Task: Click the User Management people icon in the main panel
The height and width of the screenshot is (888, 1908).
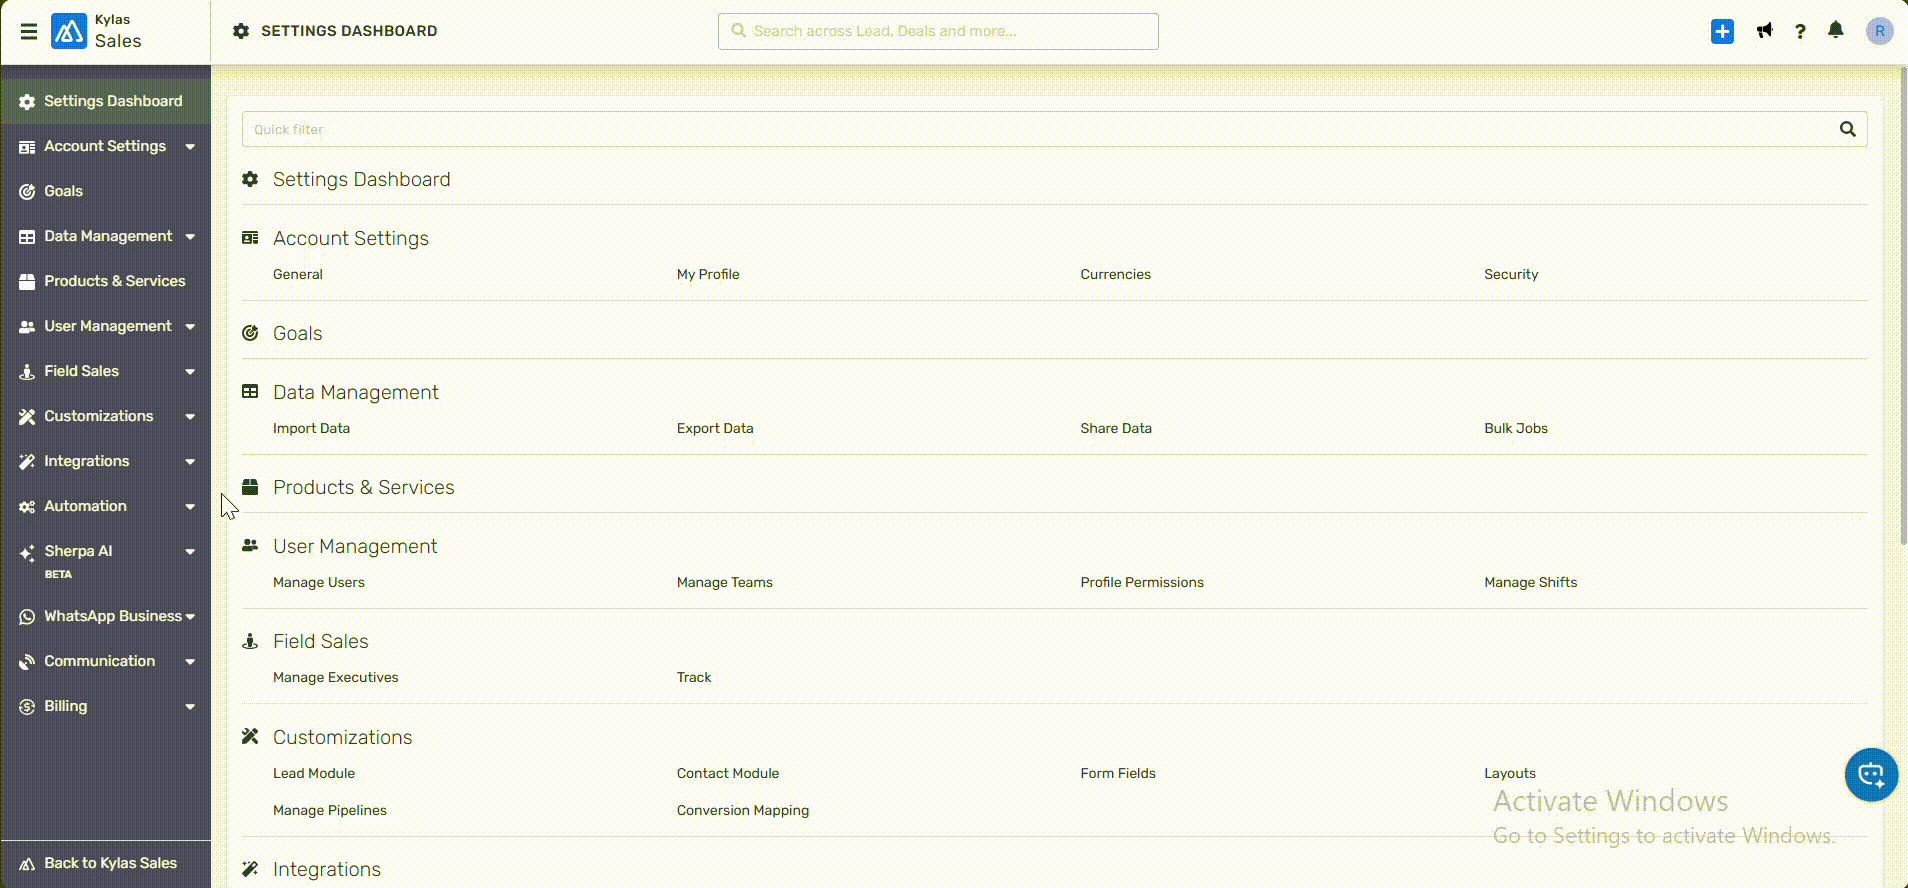Action: coord(250,546)
